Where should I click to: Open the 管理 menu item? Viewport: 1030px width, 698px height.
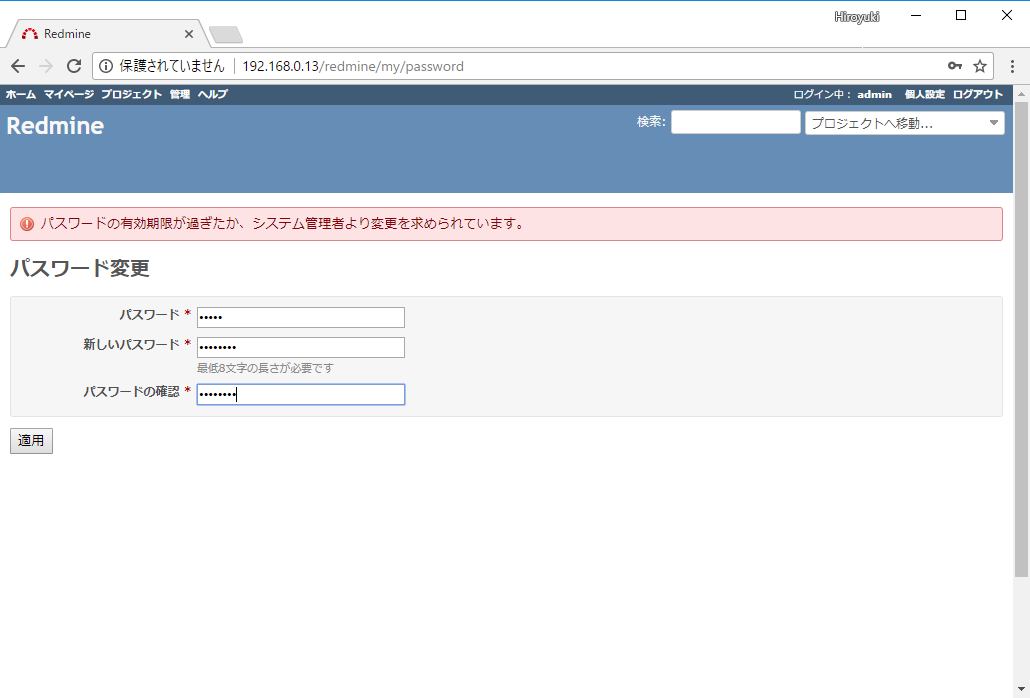tap(180, 94)
